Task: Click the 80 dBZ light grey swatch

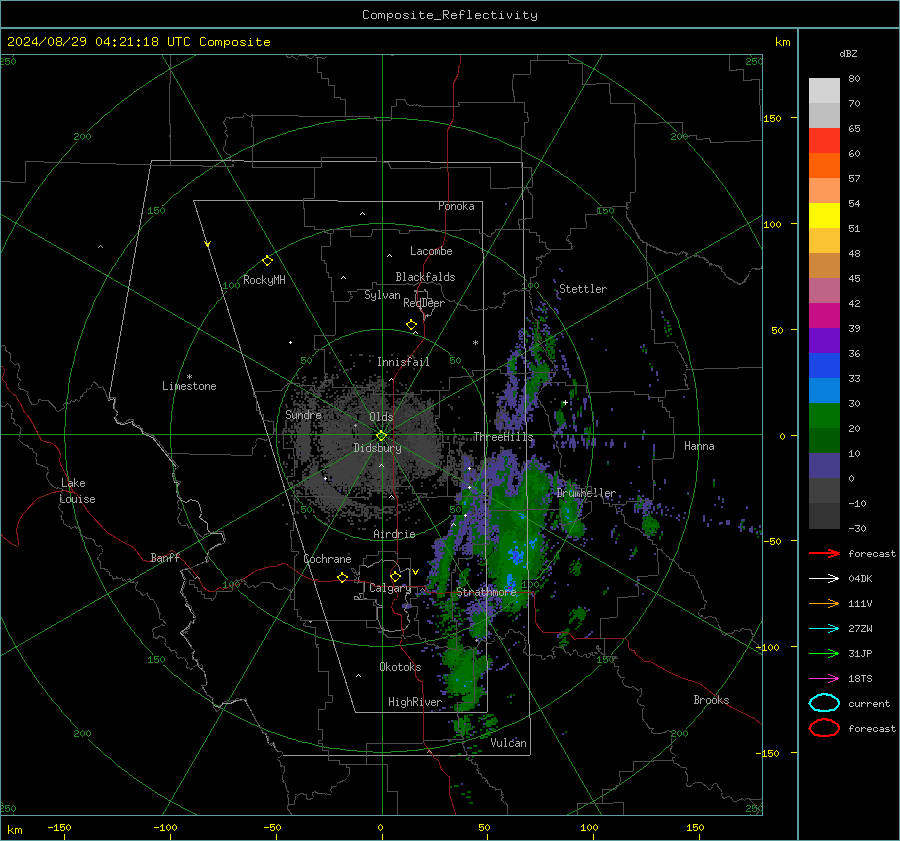Action: coord(824,91)
